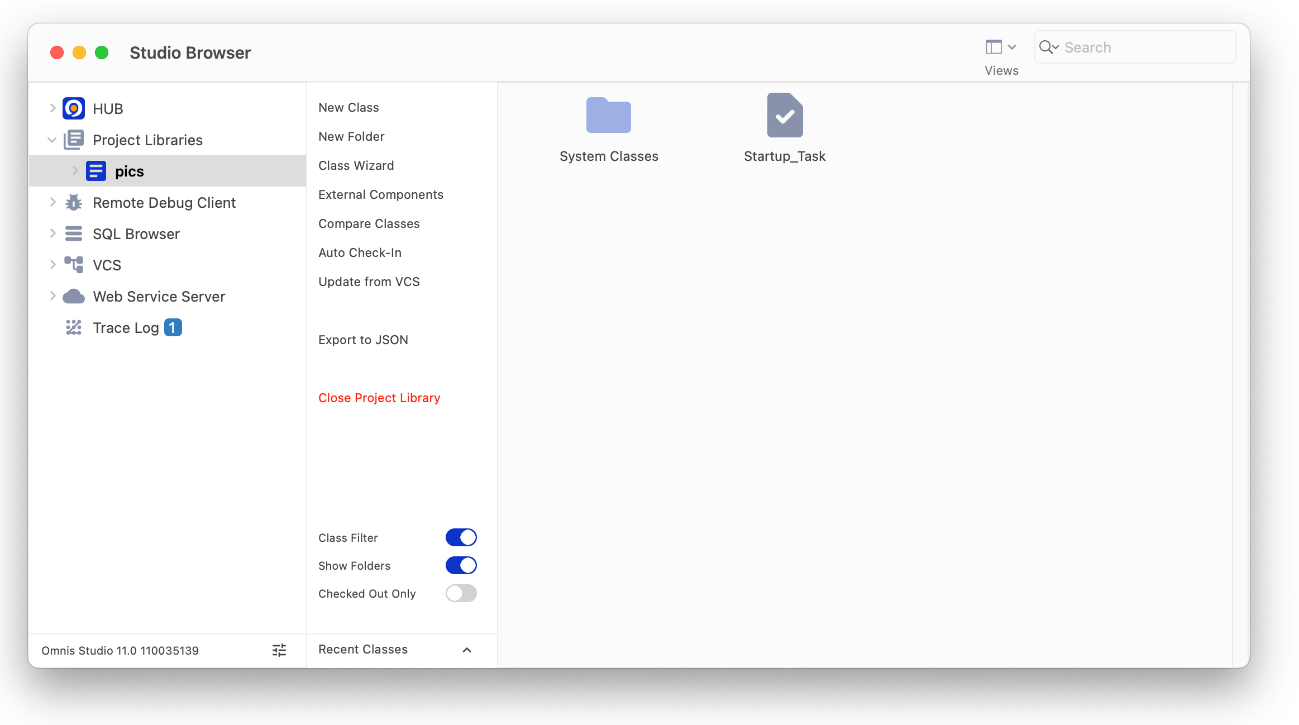Open the Class Wizard

(356, 165)
